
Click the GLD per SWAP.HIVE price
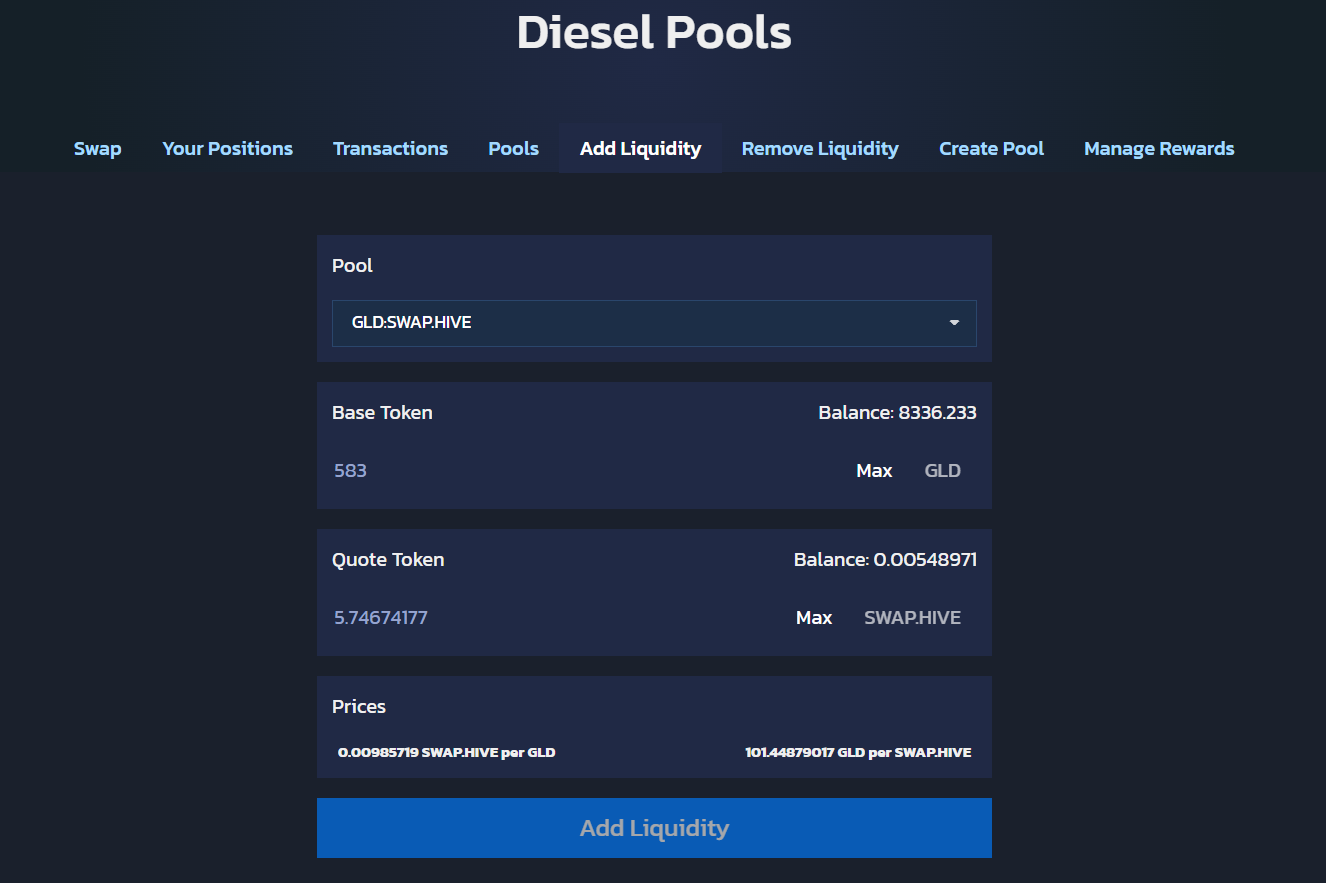tap(858, 752)
